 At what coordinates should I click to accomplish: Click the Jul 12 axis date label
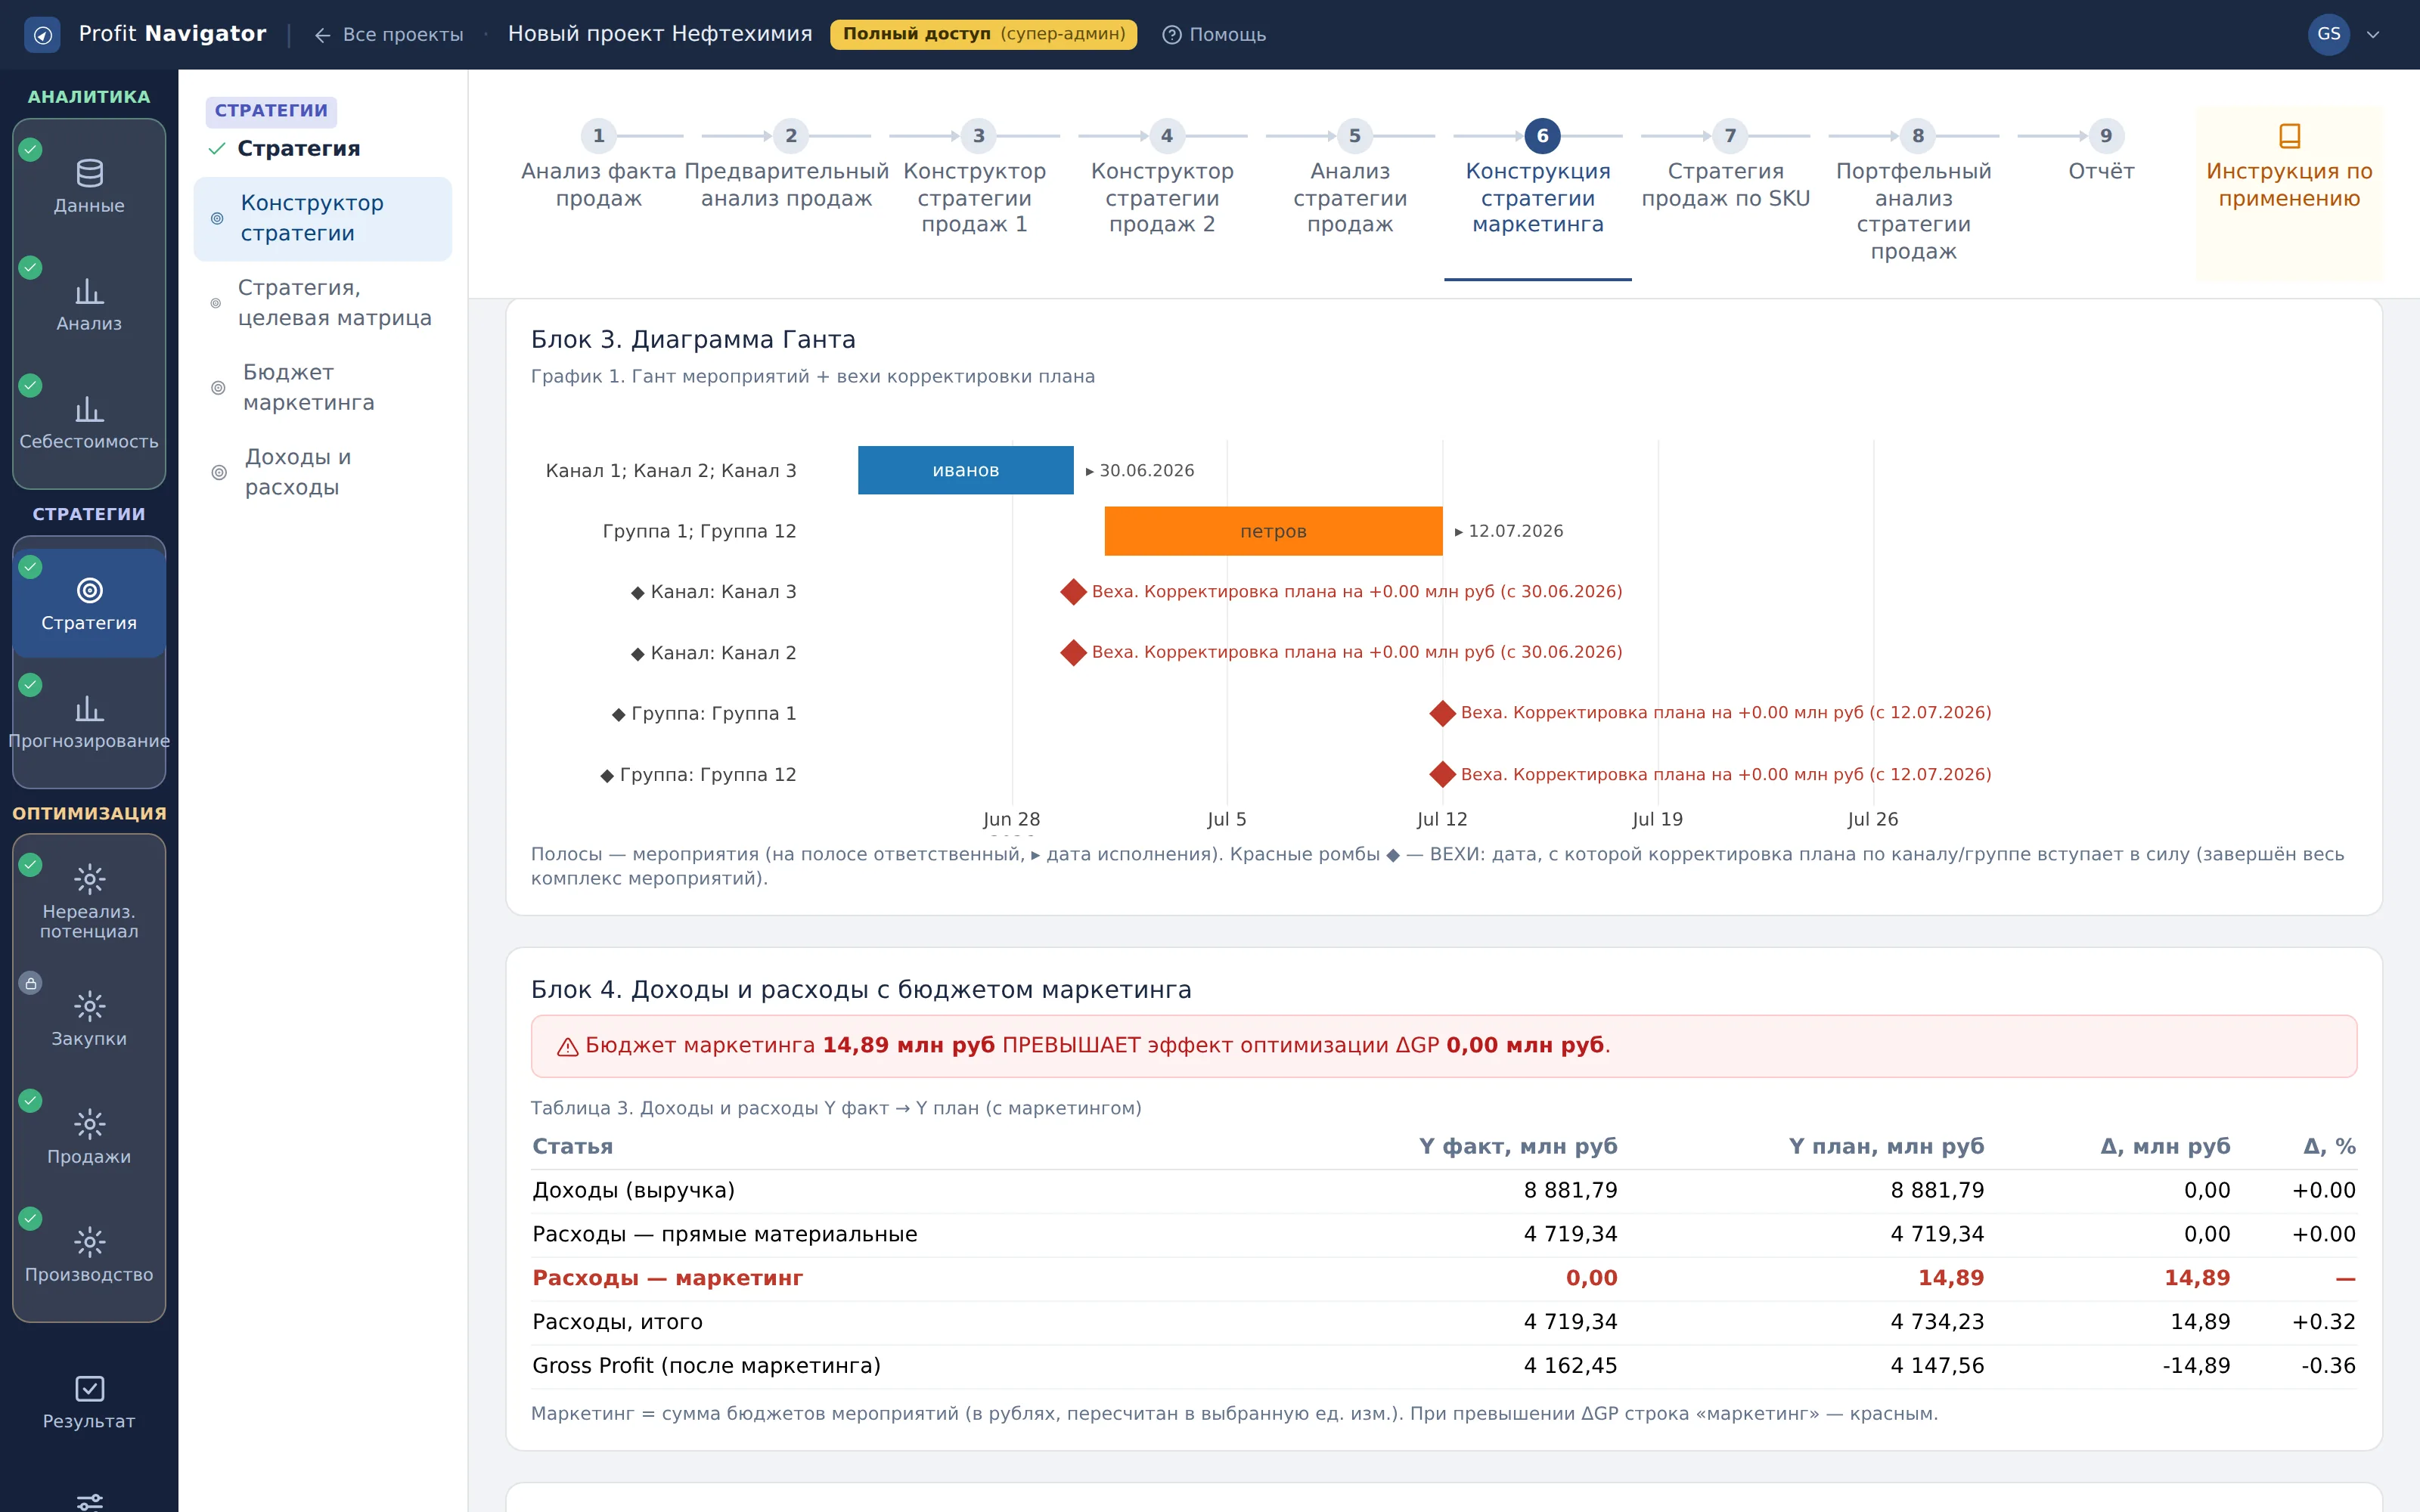pos(1442,820)
